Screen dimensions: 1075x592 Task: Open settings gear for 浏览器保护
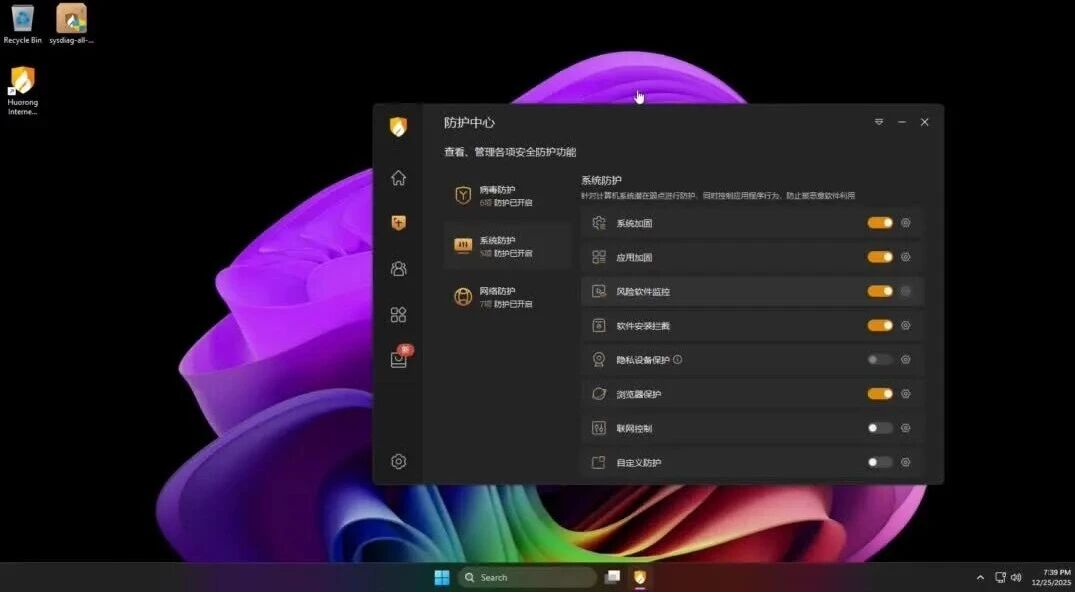tap(906, 394)
